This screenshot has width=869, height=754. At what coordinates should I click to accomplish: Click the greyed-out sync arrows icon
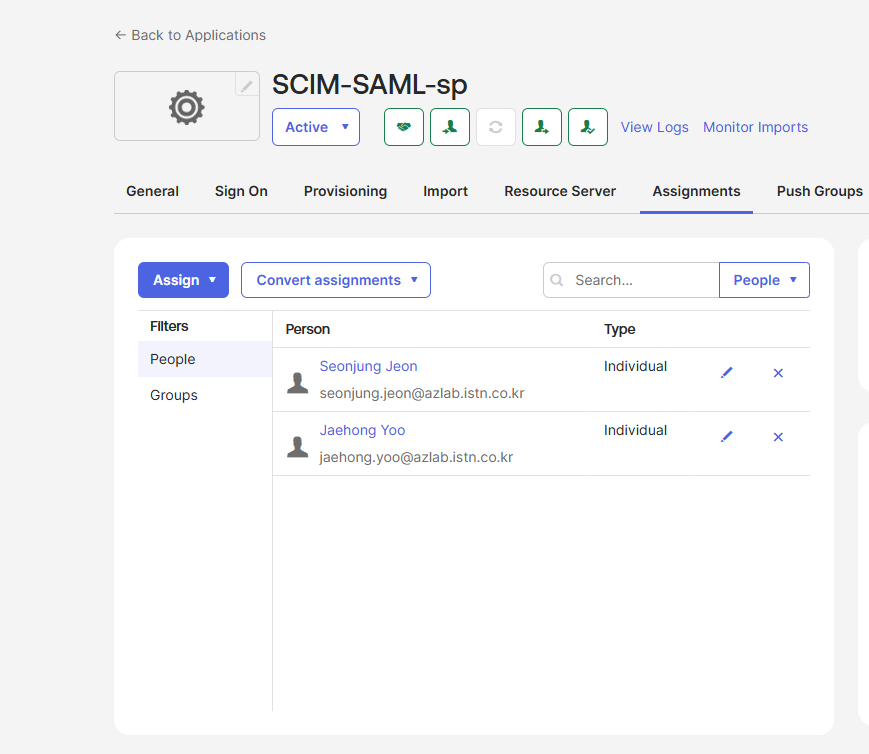pyautogui.click(x=496, y=127)
